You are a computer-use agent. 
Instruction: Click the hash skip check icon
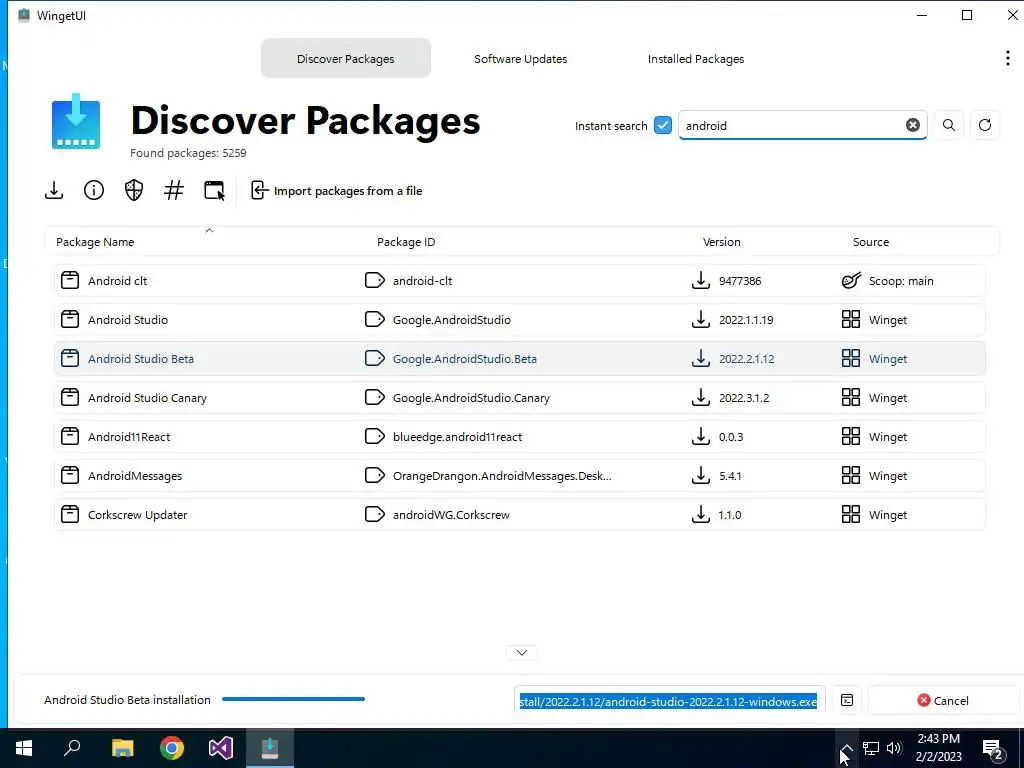(x=174, y=191)
